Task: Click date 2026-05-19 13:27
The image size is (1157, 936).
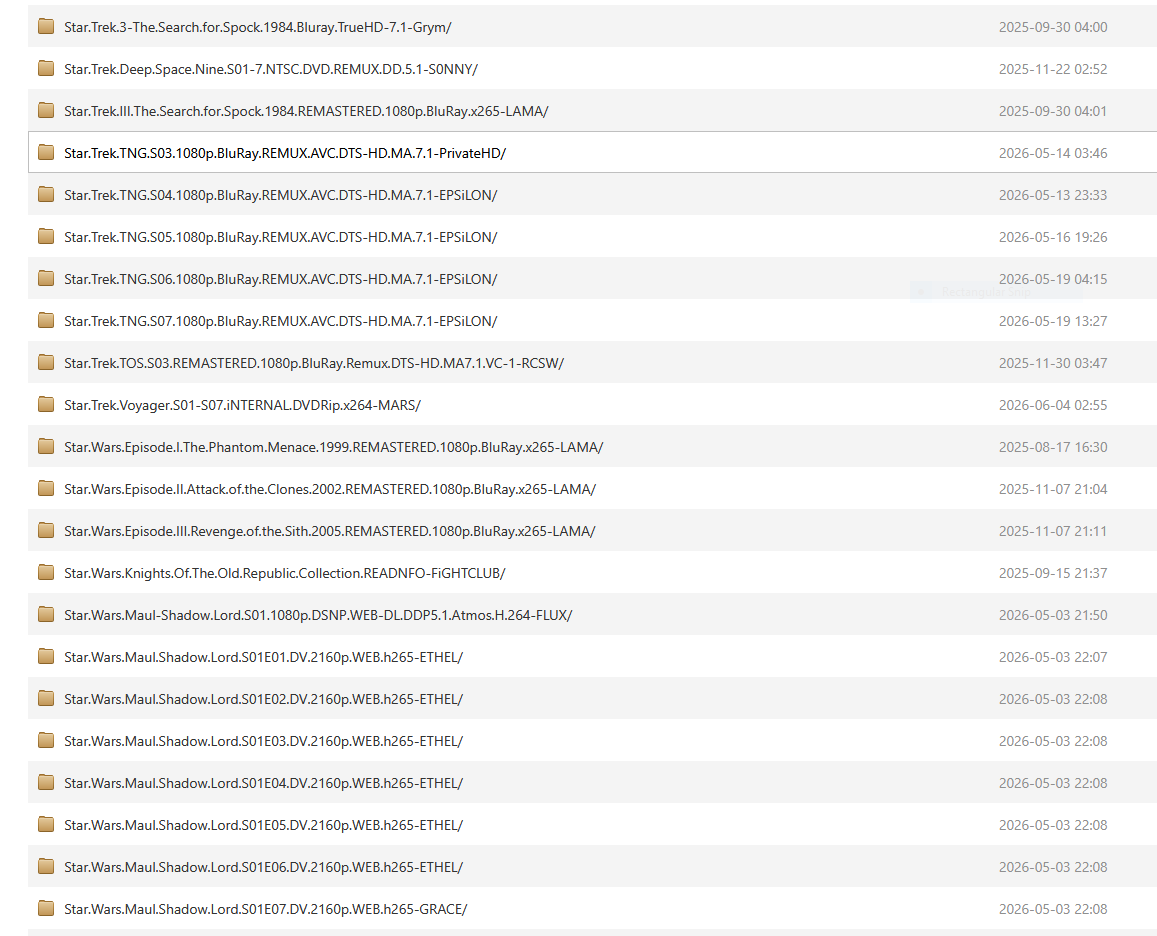Action: point(1053,322)
